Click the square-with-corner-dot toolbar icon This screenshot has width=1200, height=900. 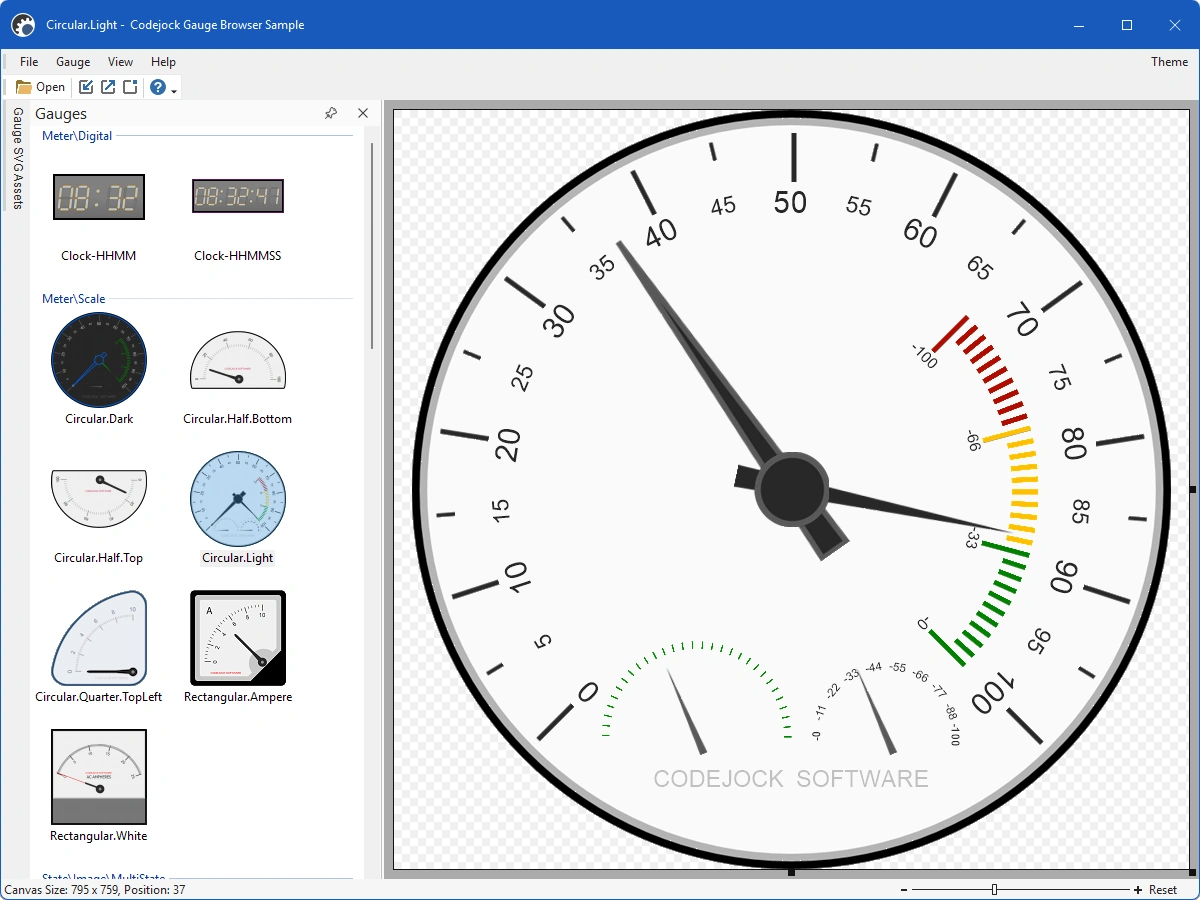point(130,87)
